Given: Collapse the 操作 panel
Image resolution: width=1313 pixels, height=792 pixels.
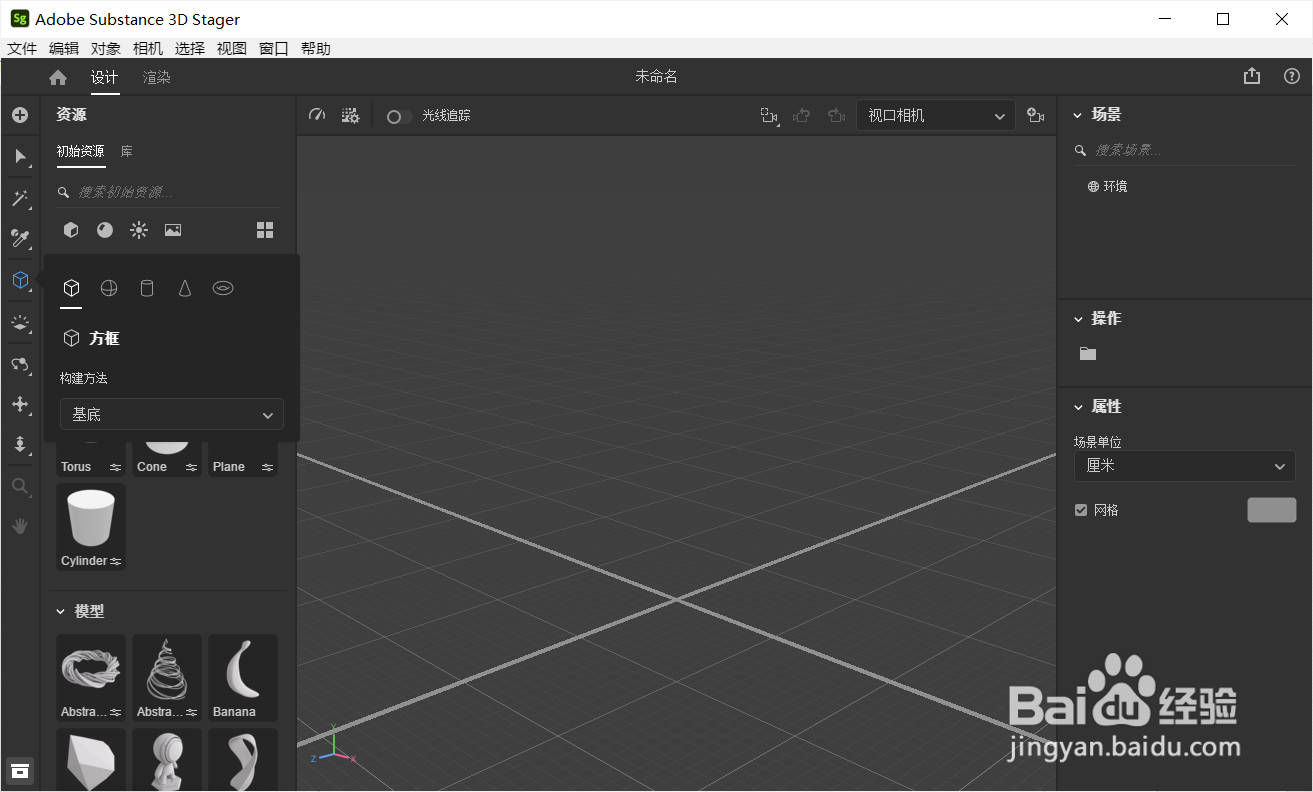Looking at the screenshot, I should pos(1078,319).
